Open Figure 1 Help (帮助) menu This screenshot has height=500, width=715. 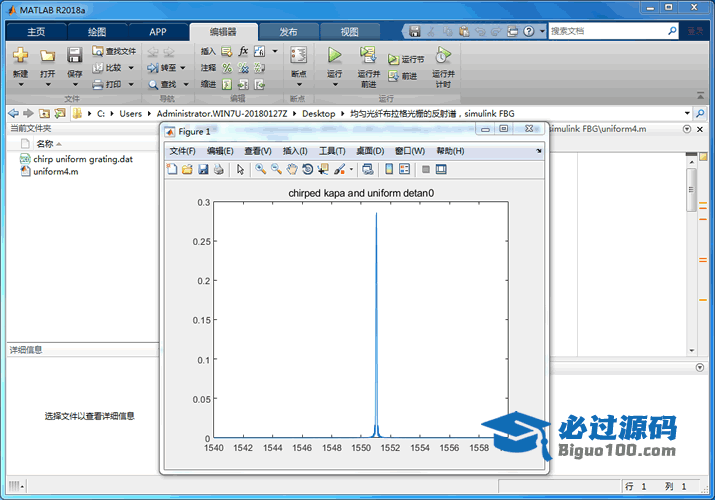[x=450, y=151]
